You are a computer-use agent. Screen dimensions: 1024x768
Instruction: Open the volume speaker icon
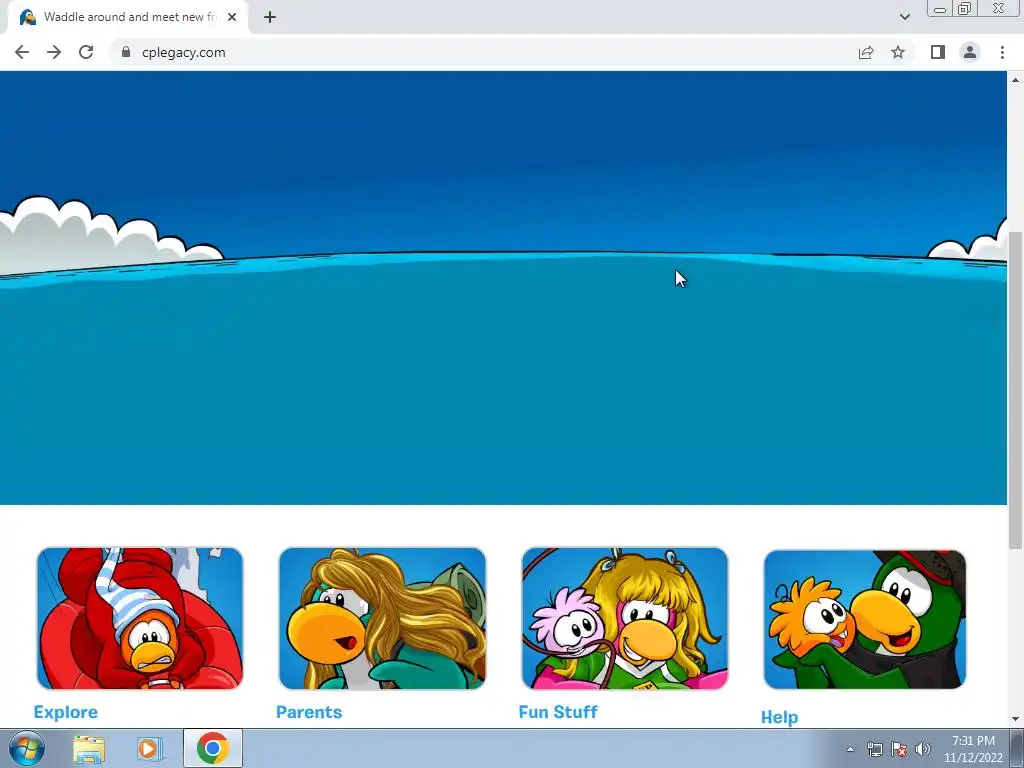click(923, 749)
